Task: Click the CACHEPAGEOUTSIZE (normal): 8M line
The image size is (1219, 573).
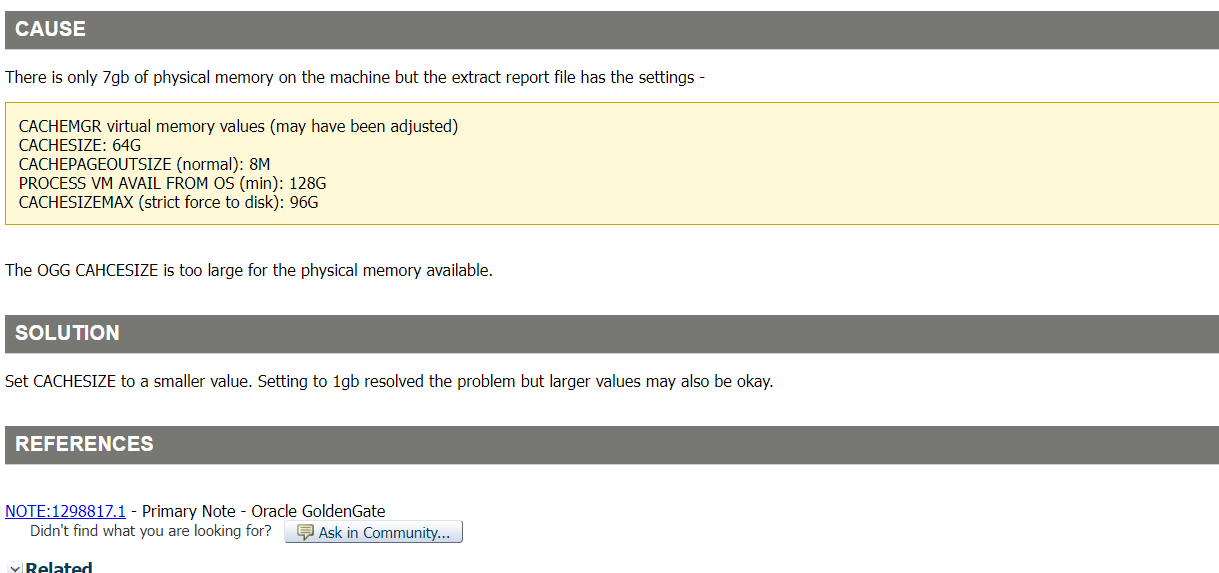Action: pyautogui.click(x=145, y=164)
